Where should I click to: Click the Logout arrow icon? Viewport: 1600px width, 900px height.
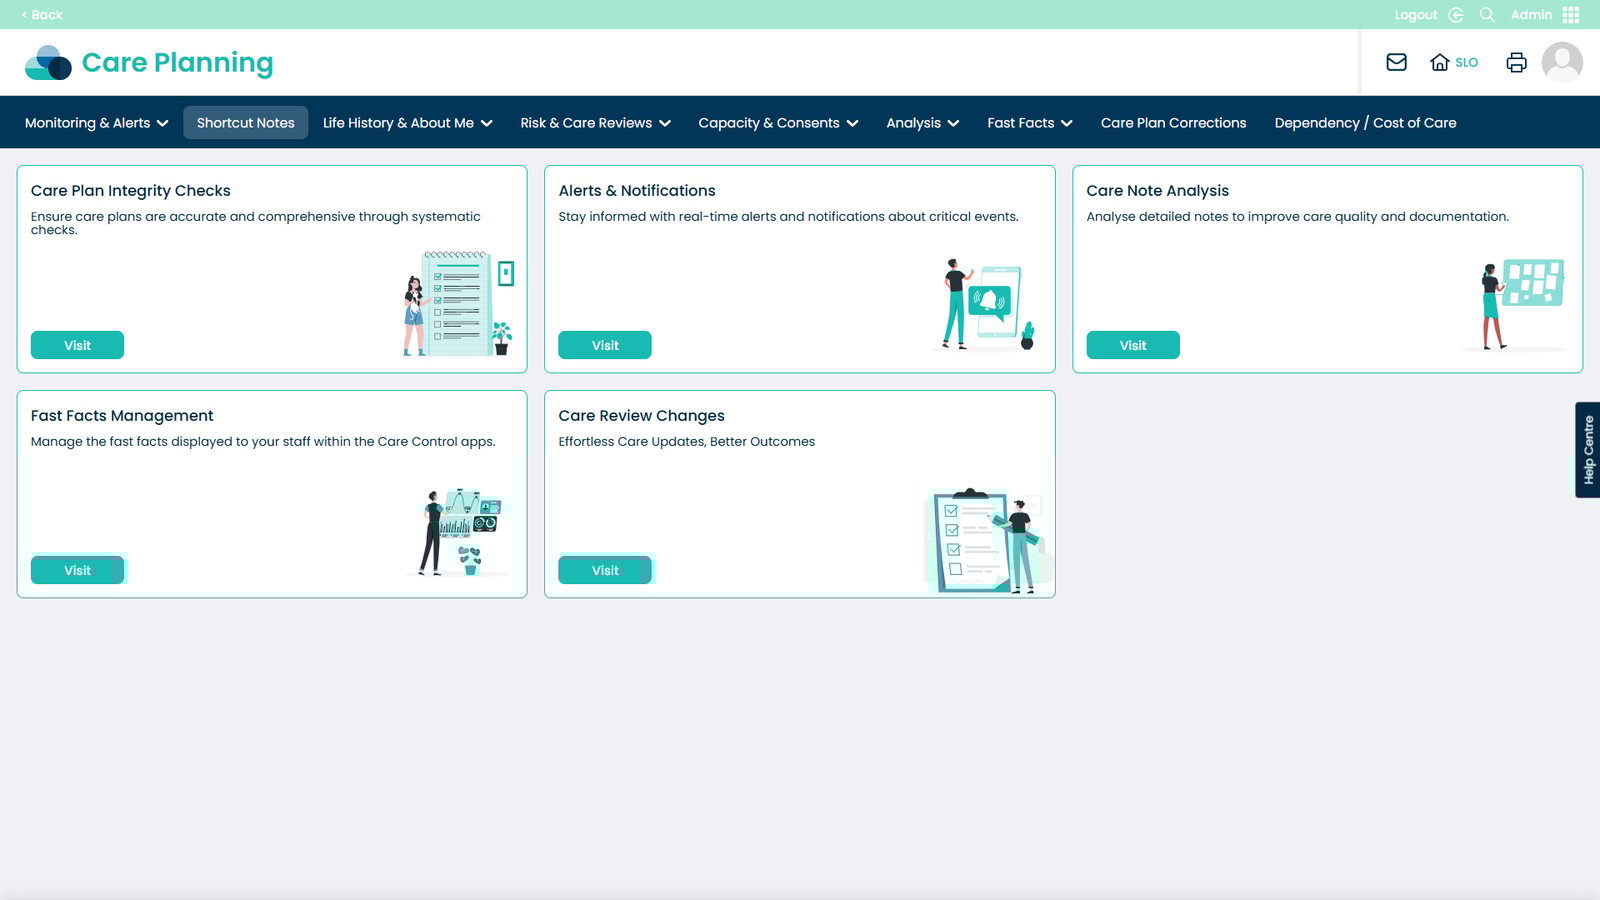(x=1456, y=15)
